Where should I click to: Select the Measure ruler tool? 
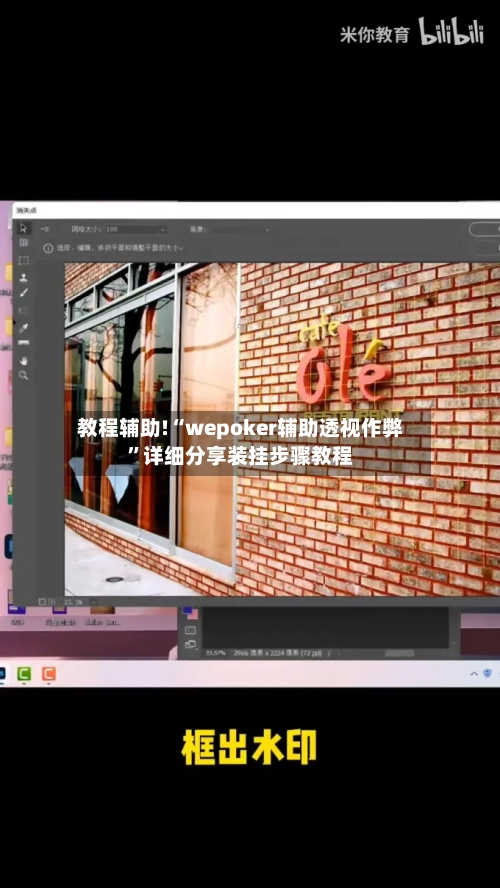click(x=24, y=343)
